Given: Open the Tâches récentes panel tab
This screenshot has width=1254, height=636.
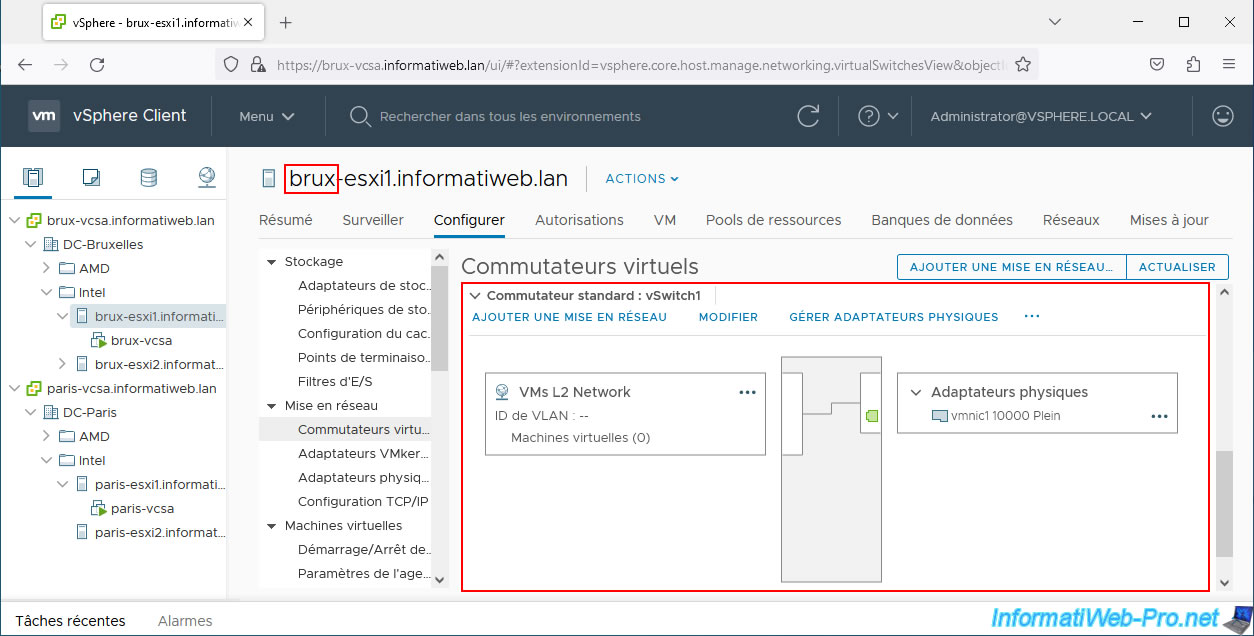Looking at the screenshot, I should click(70, 621).
